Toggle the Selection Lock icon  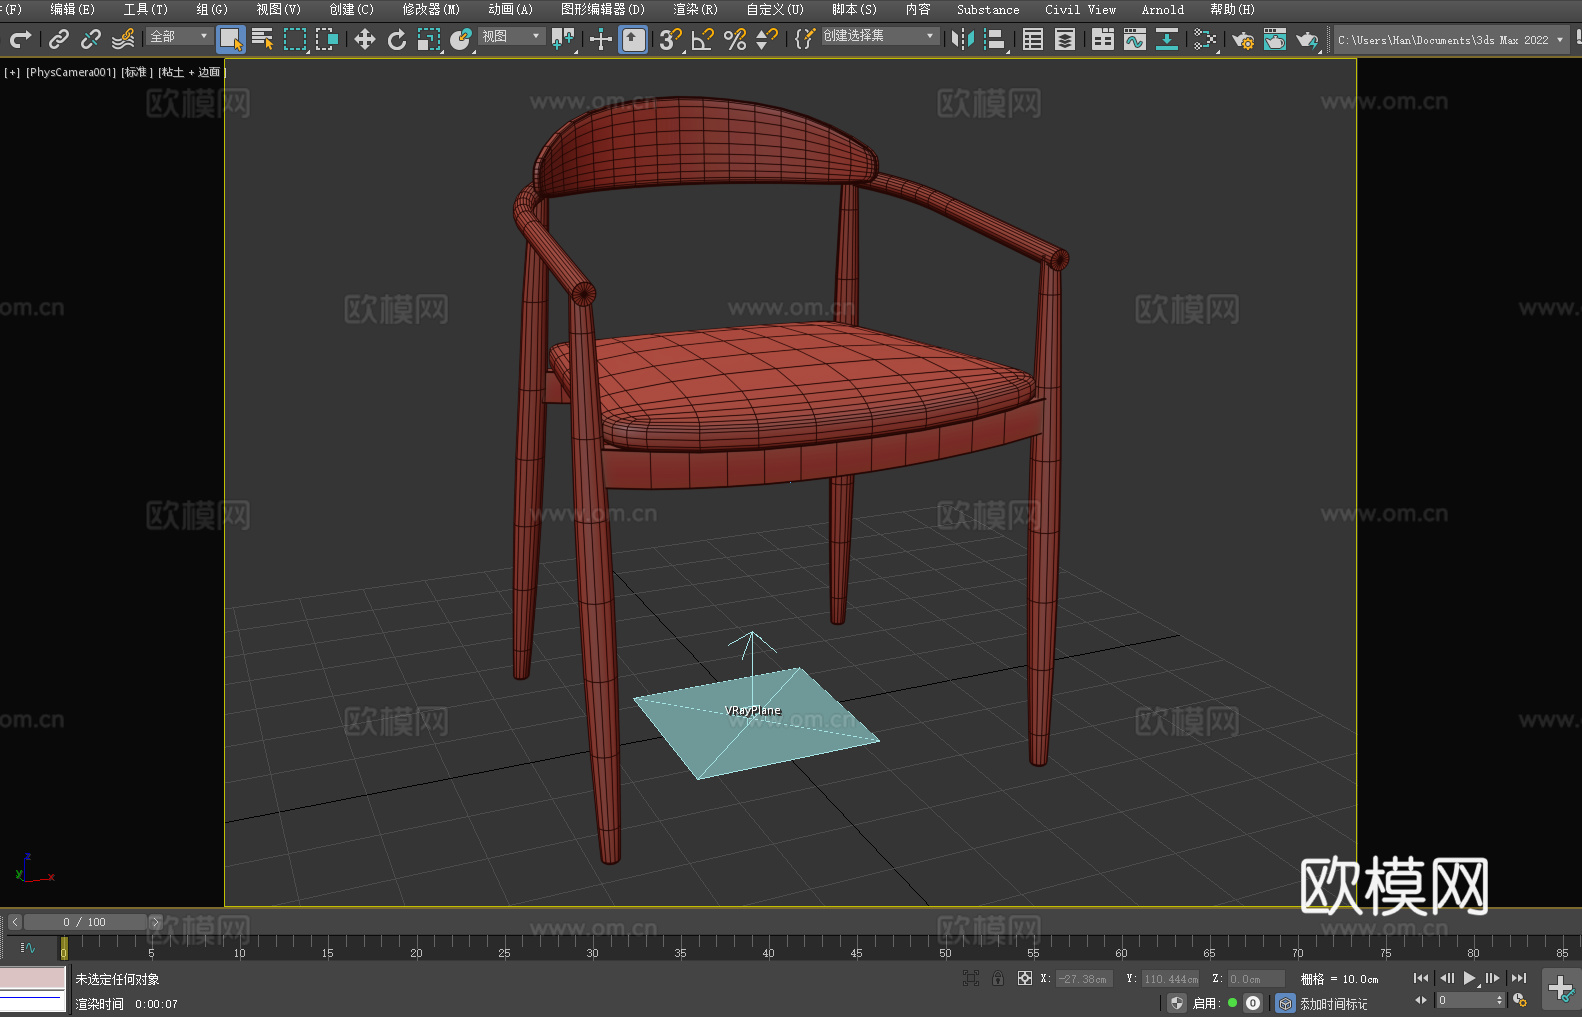click(x=998, y=978)
